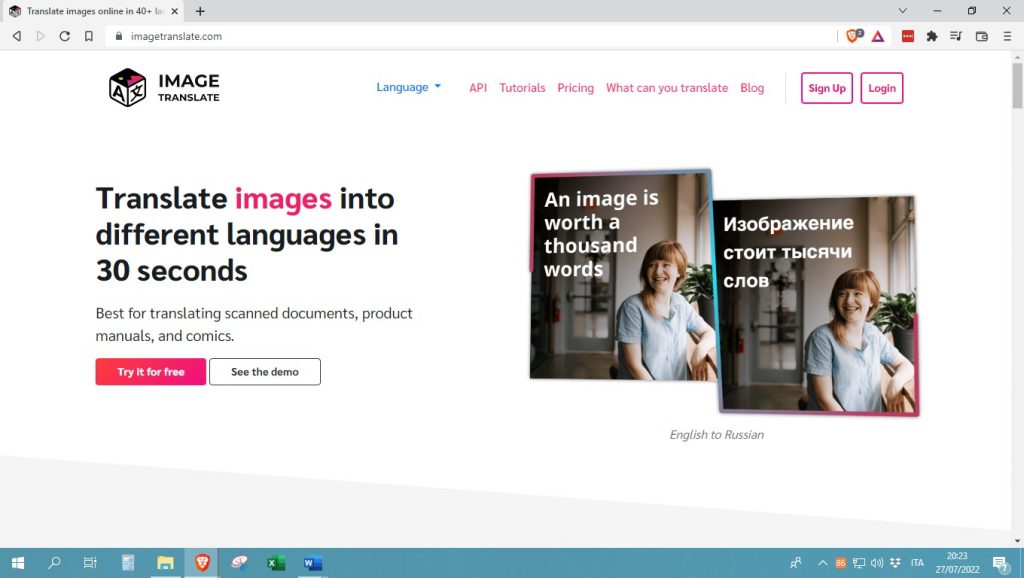Click the browser Extensions puzzle piece icon
Screen dimensions: 1024x578
pyautogui.click(x=932, y=36)
